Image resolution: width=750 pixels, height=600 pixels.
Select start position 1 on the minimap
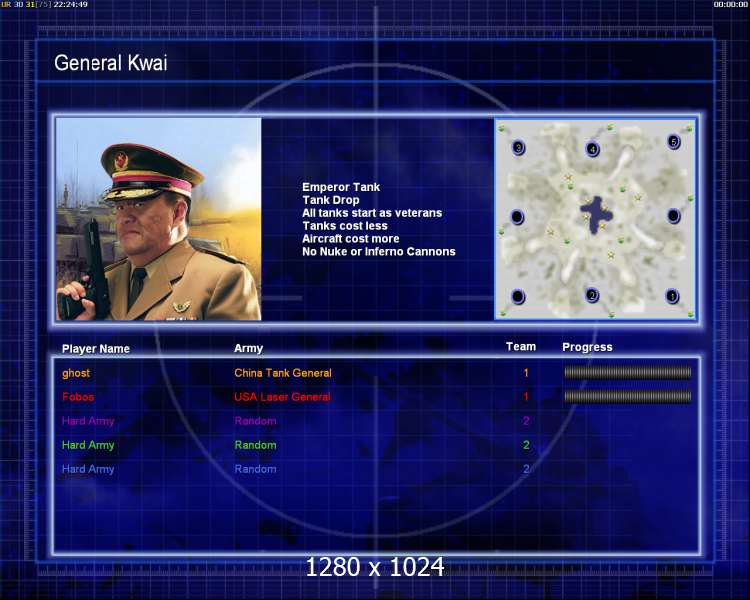(x=672, y=296)
